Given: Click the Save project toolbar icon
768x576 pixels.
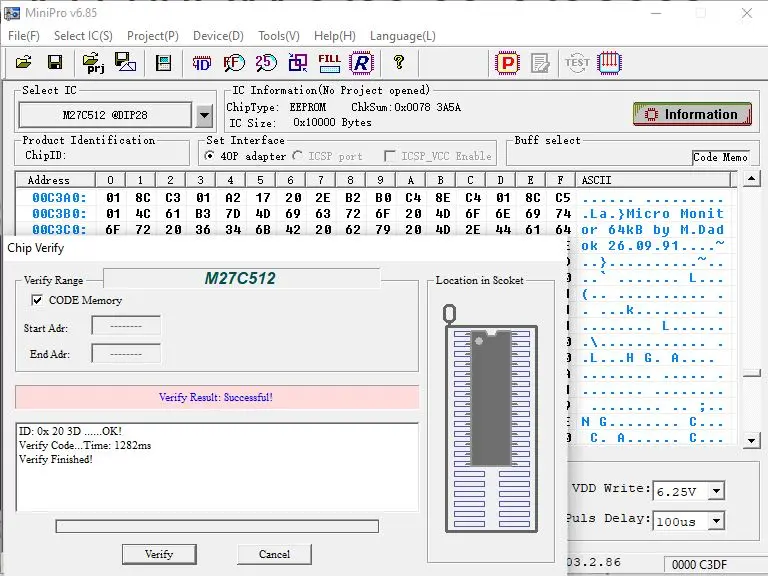Looking at the screenshot, I should pyautogui.click(x=125, y=62).
